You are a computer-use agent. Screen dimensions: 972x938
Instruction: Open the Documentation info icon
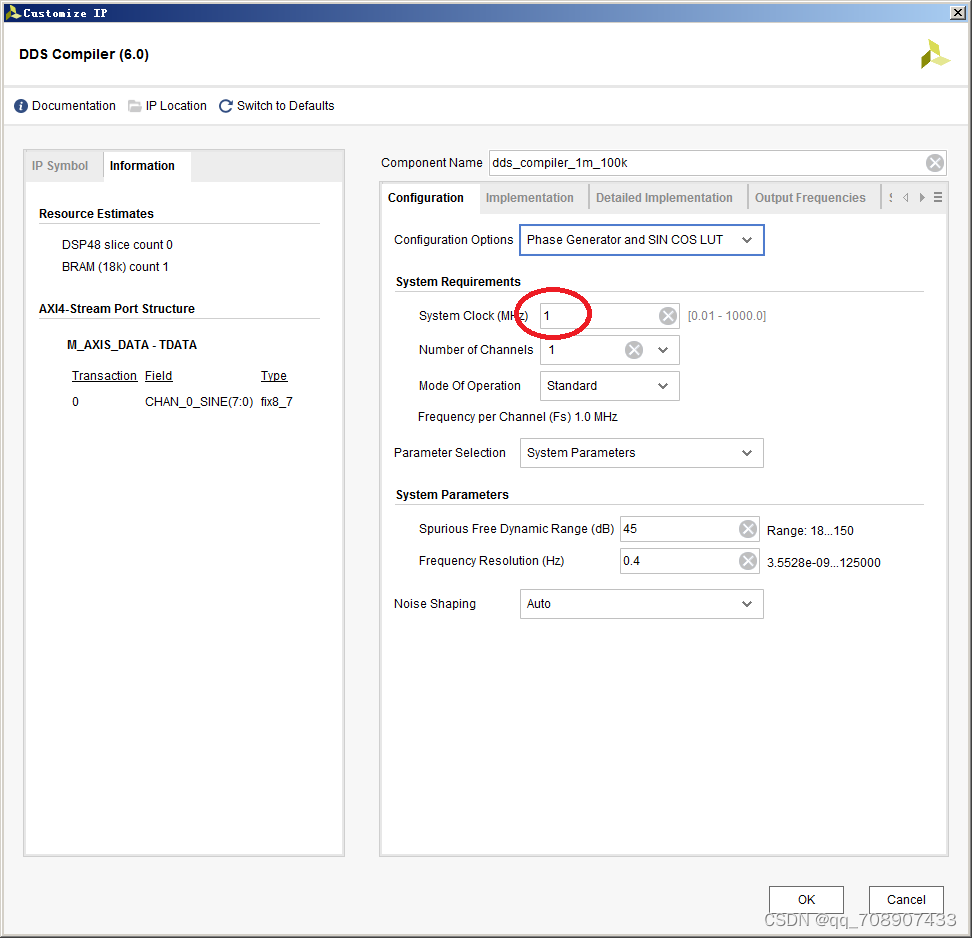point(21,106)
